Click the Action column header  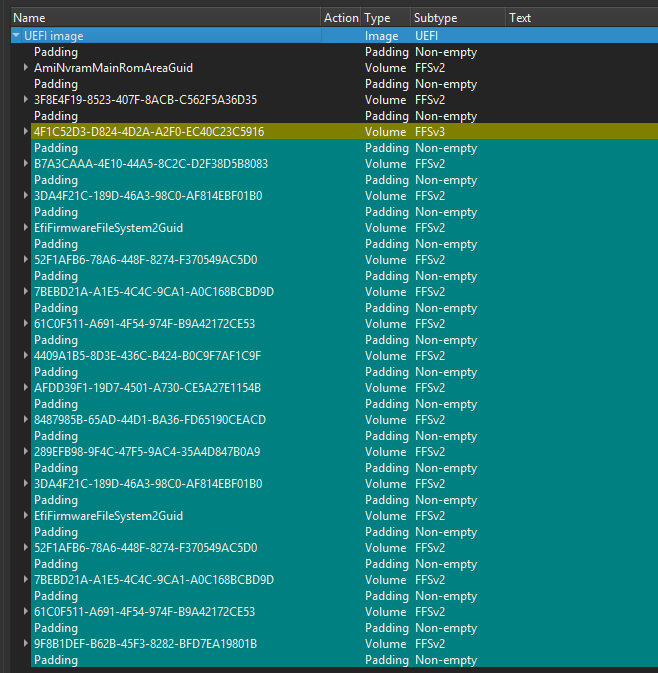click(341, 18)
